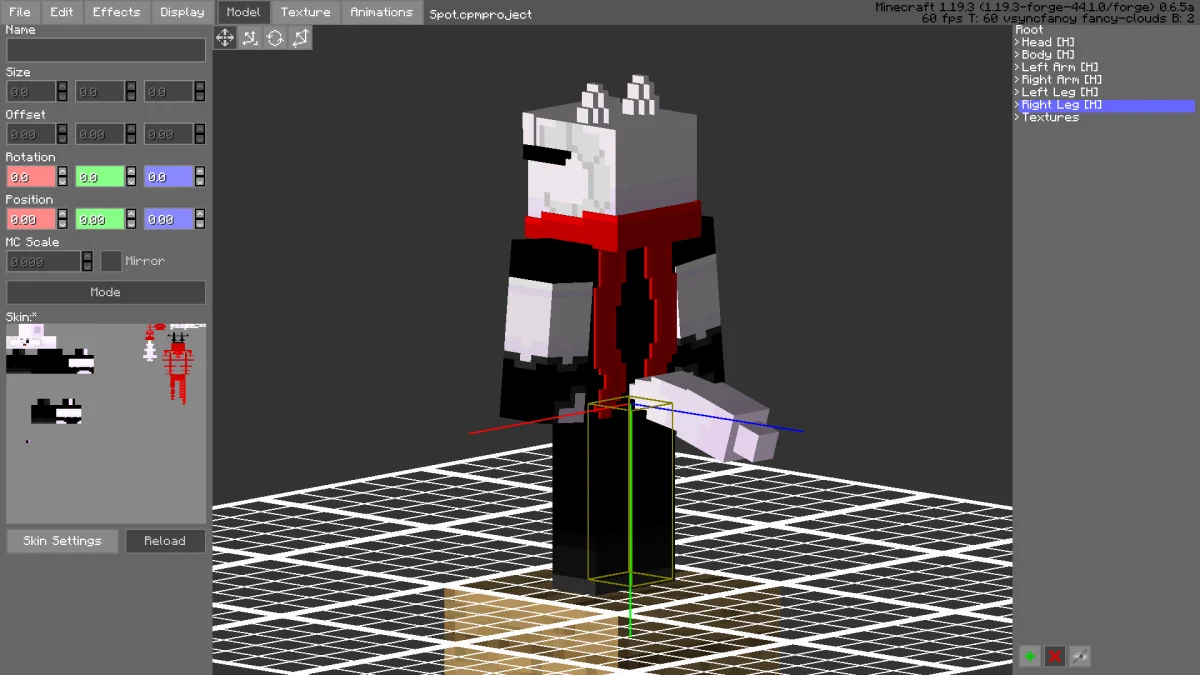This screenshot has width=1200, height=675.
Task: Click the red X delete-part icon
Action: pos(1055,656)
